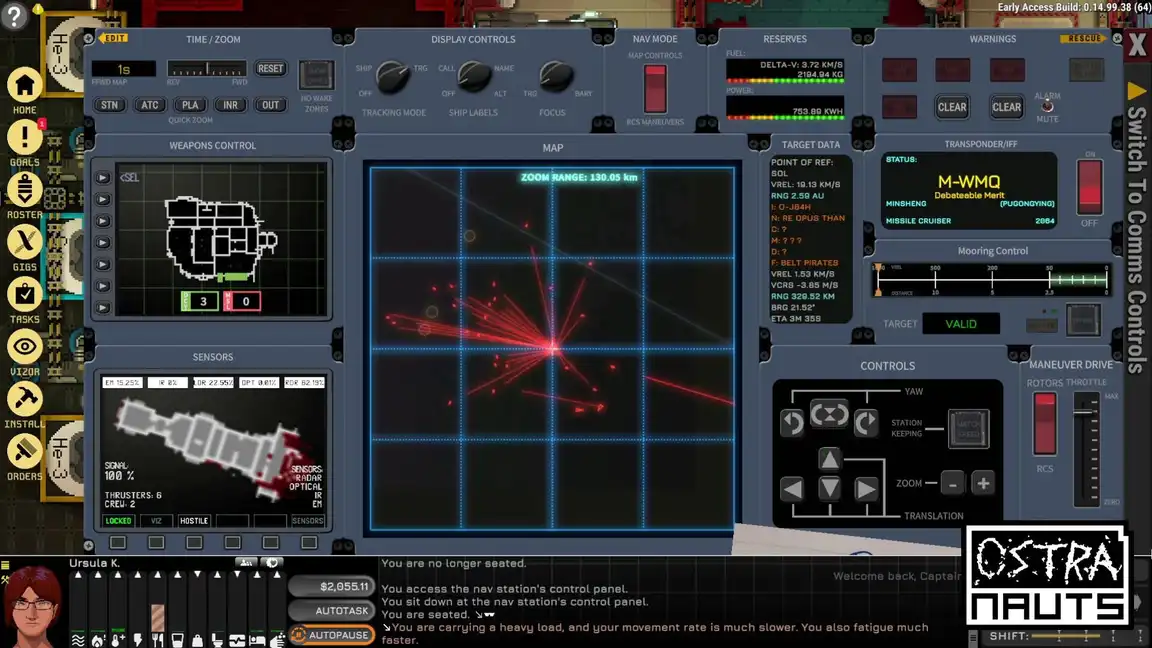
Task: Open the Roster sidebar icon
Action: pos(24,190)
